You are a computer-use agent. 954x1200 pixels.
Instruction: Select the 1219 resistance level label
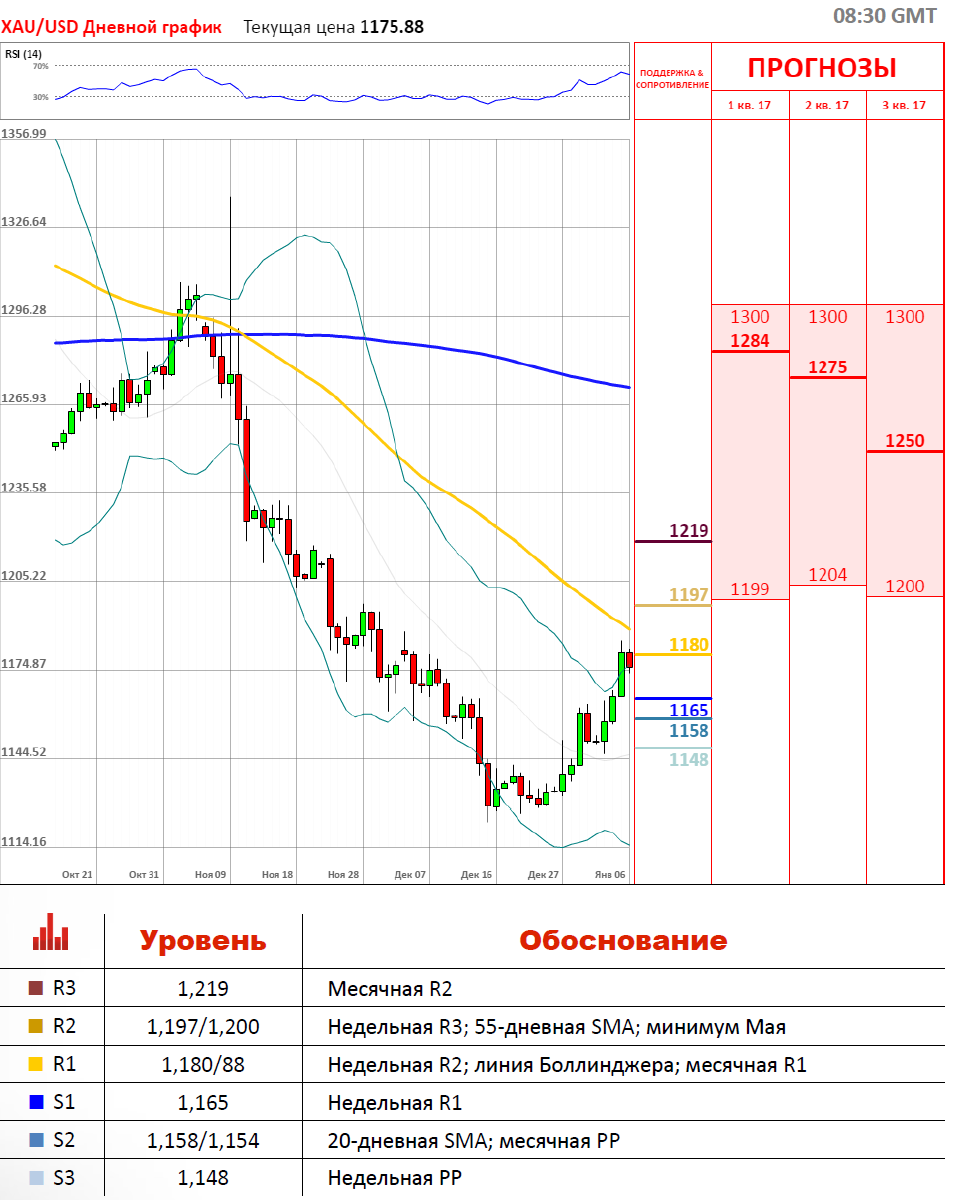click(x=689, y=530)
